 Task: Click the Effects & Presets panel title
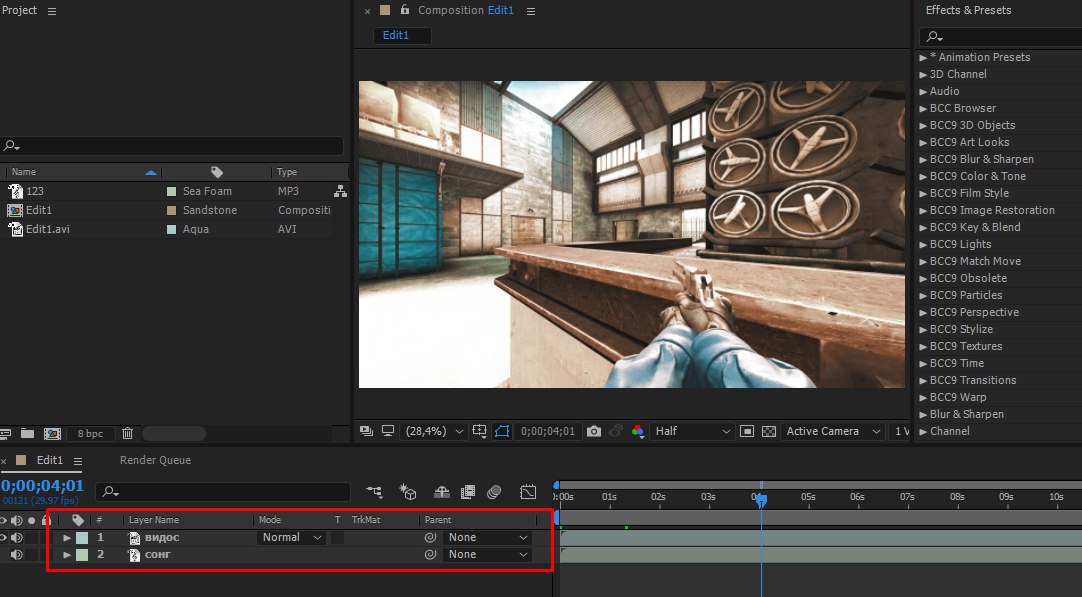click(968, 10)
